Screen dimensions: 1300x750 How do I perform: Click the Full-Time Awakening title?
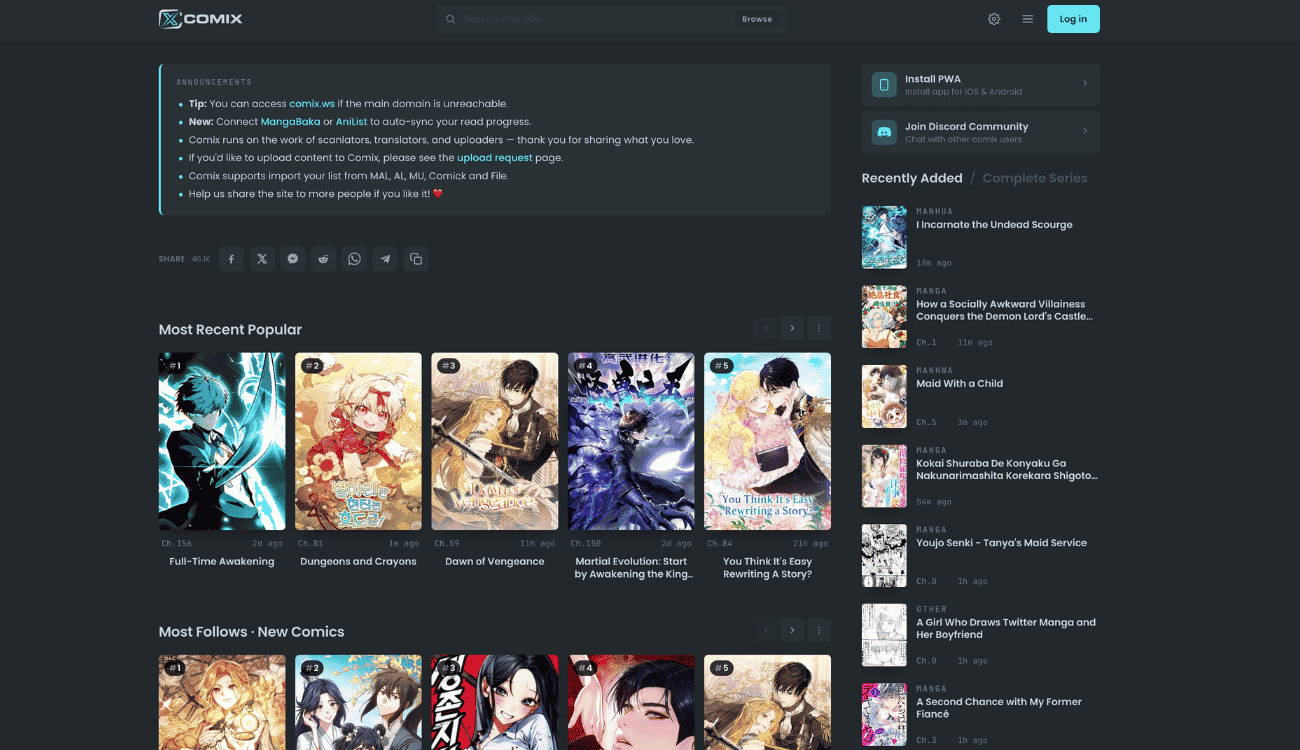click(222, 562)
